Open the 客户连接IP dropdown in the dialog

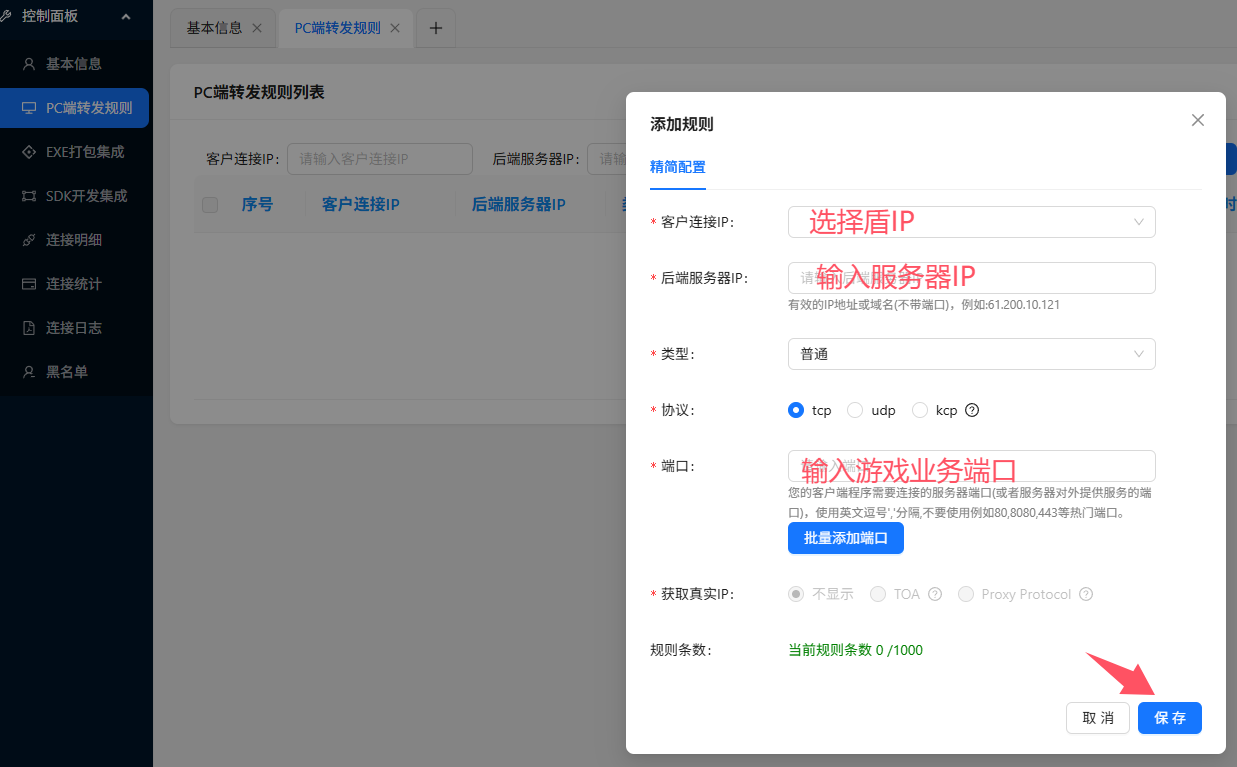click(972, 222)
